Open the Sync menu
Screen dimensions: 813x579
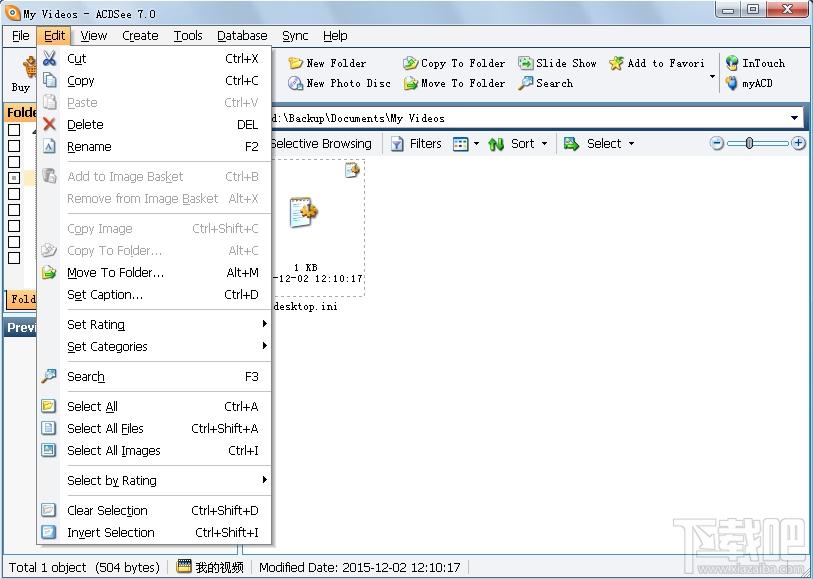tap(296, 36)
